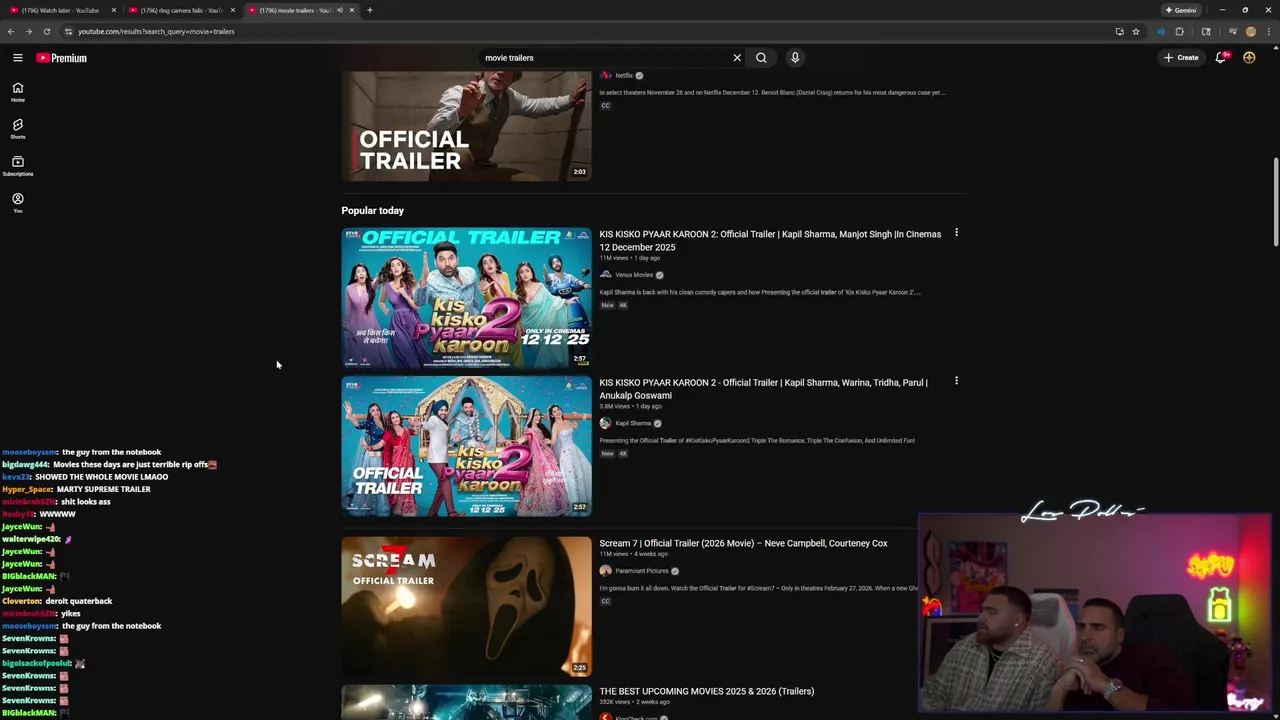Viewport: 1280px width, 720px height.
Task: Play Kis Kisko Pyaar Karoon 2 Venus Movies thumbnail
Action: click(466, 298)
